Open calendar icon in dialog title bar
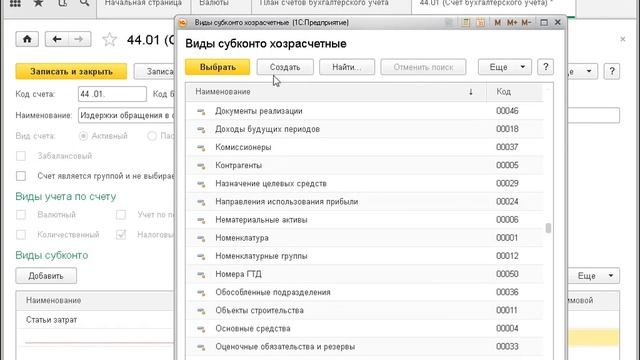The height and width of the screenshot is (360, 640). (x=480, y=22)
